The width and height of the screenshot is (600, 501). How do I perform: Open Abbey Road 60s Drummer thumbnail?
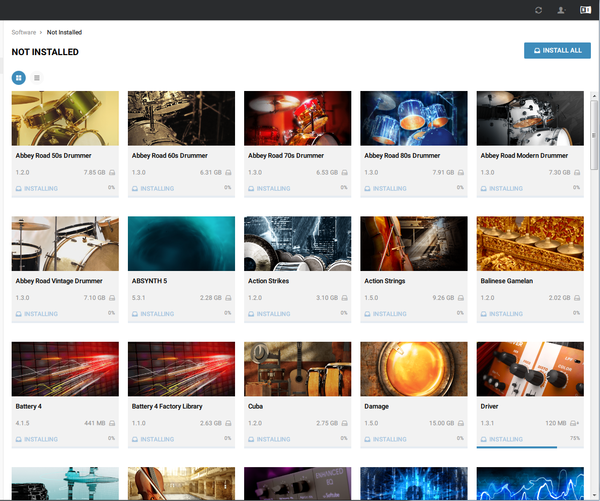click(x=181, y=118)
